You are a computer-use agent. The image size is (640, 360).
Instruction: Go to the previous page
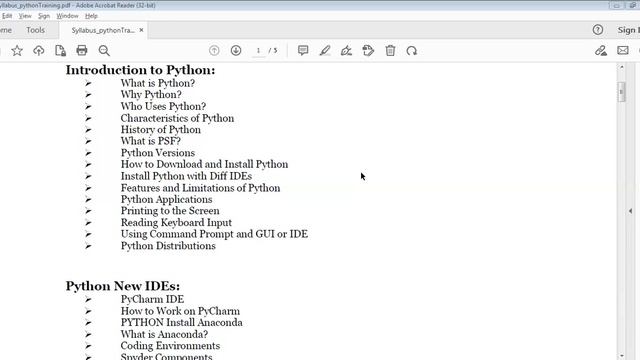pyautogui.click(x=214, y=51)
